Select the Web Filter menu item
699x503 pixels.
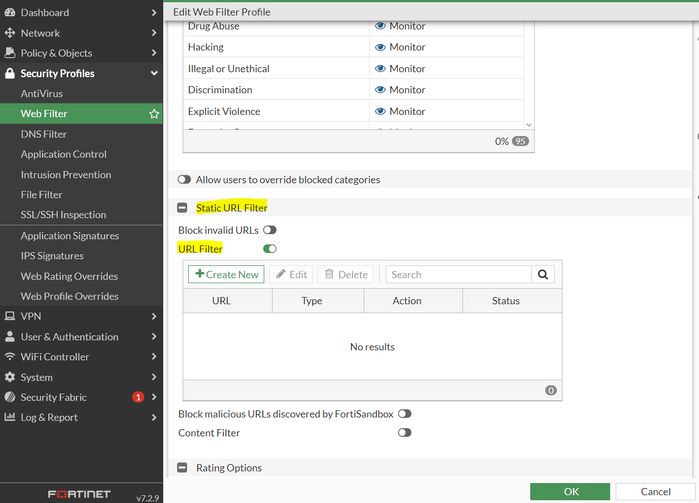pyautogui.click(x=81, y=114)
